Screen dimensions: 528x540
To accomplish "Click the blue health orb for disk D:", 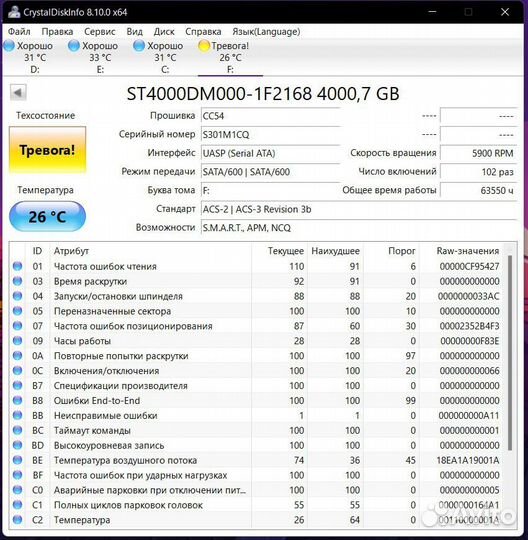I will tap(9, 46).
